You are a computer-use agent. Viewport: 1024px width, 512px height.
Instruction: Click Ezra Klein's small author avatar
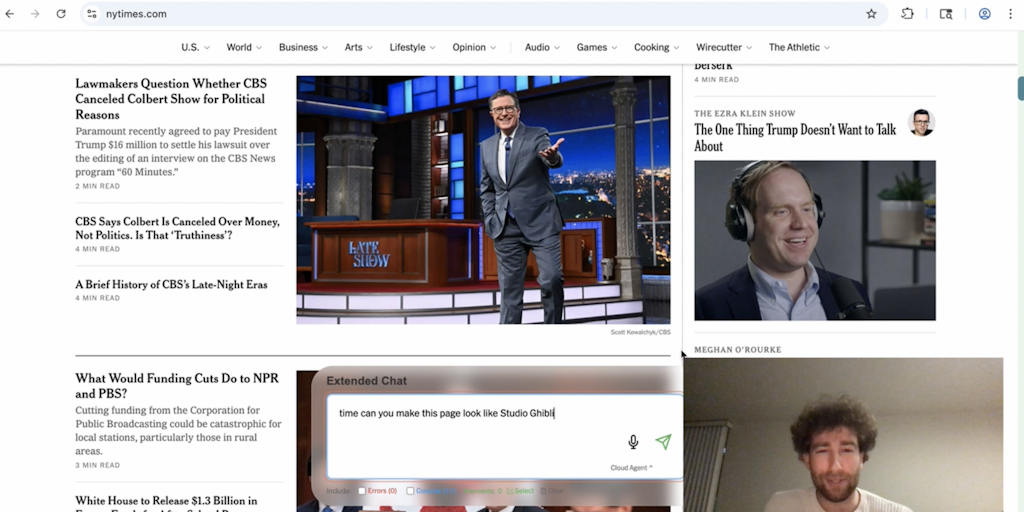[x=921, y=123]
